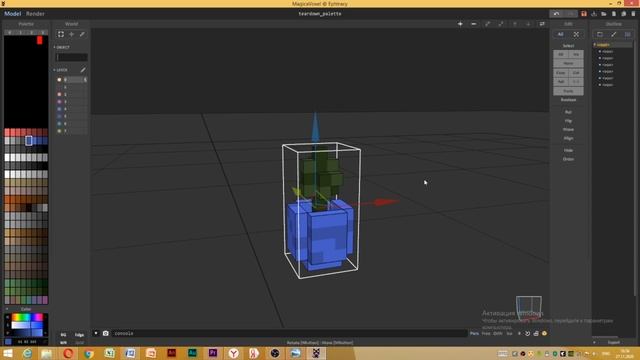Toggle visibility dot of layer 6
The image size is (640, 360).
[59, 124]
